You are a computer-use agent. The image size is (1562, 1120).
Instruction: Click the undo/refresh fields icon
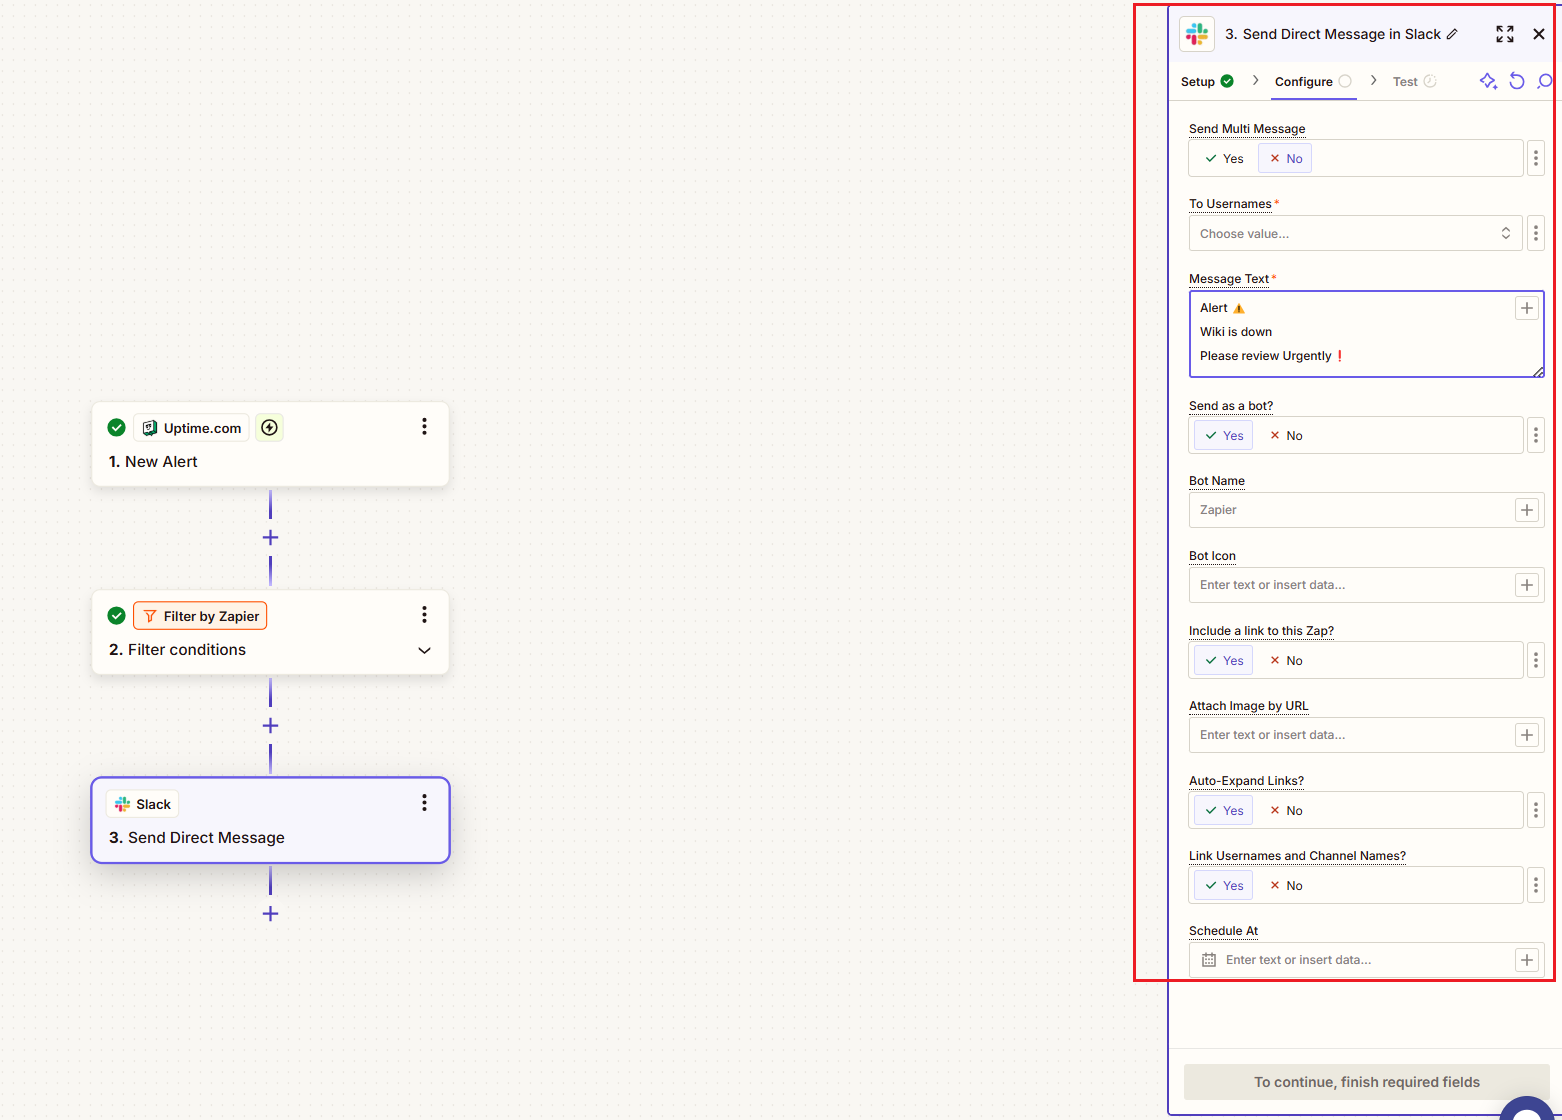1517,81
